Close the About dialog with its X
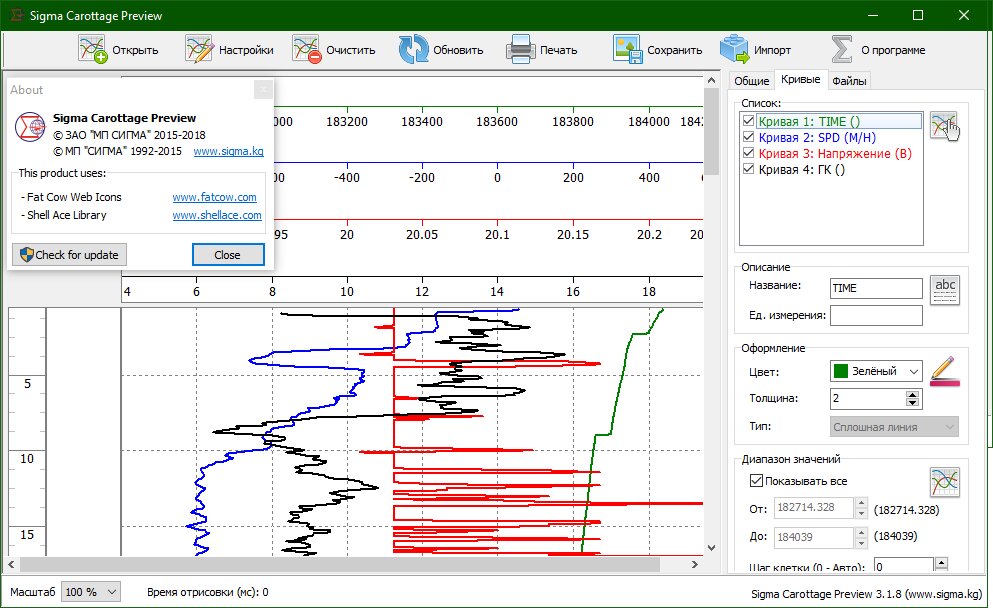 pyautogui.click(x=263, y=90)
